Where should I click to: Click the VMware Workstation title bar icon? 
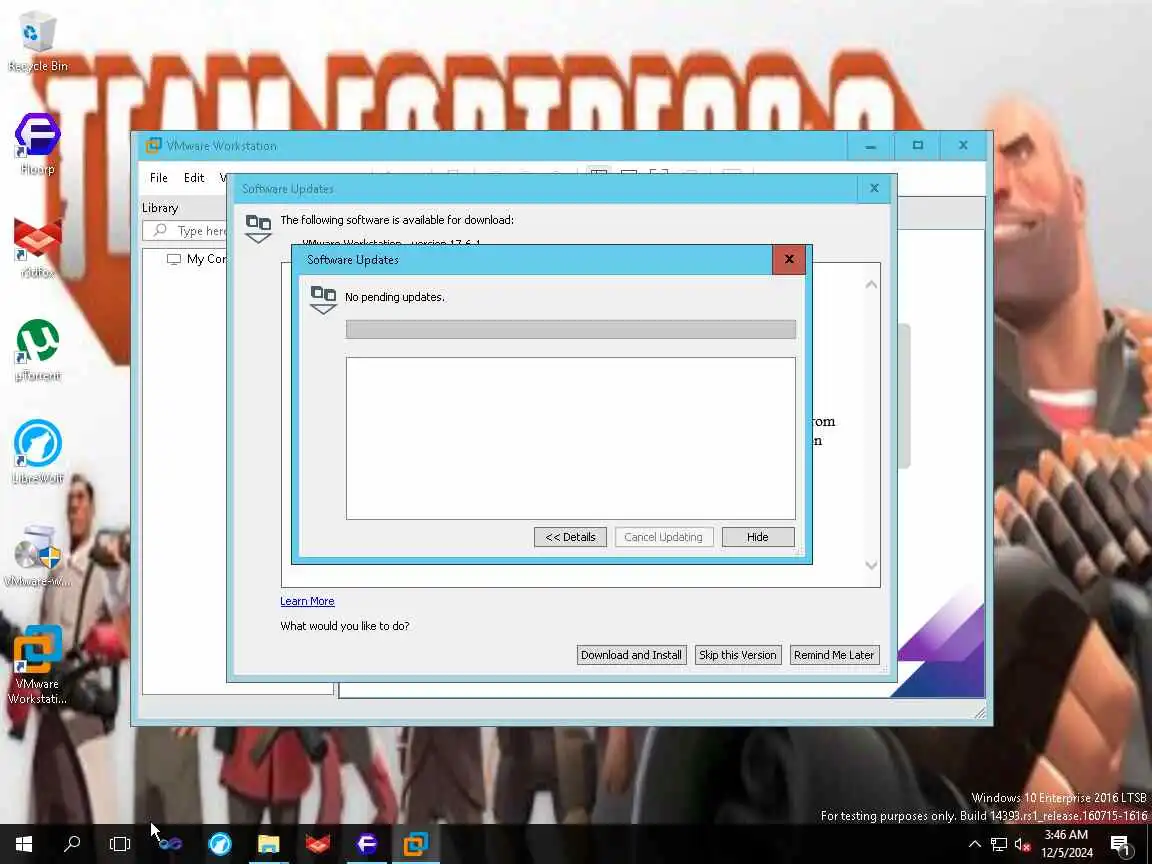(x=153, y=145)
